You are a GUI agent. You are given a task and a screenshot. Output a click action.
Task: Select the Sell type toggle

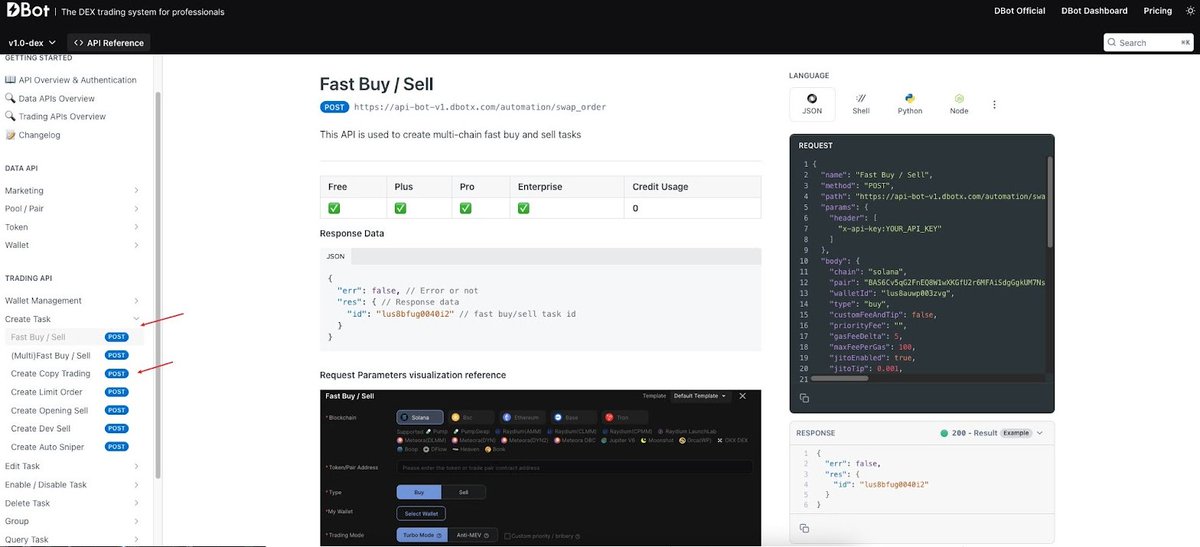(x=463, y=492)
